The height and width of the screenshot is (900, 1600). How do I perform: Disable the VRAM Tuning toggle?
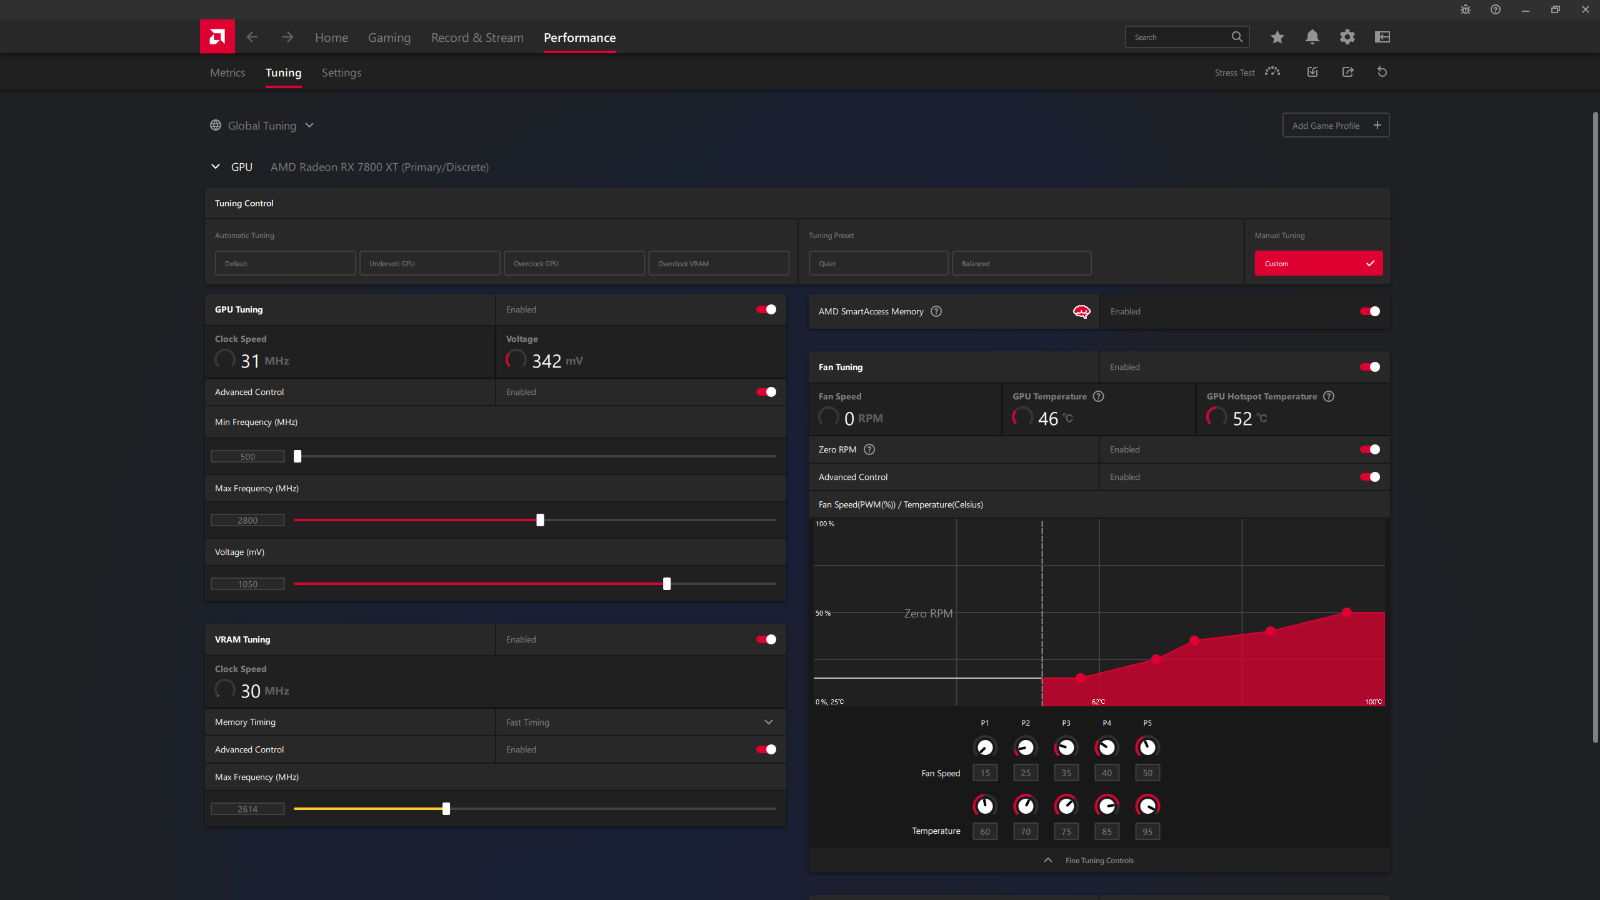766,639
